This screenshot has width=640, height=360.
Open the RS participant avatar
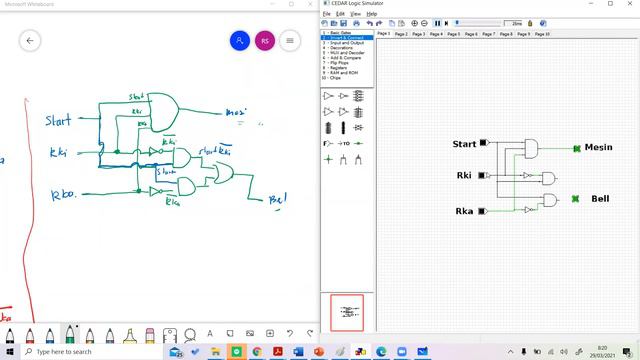coord(265,41)
